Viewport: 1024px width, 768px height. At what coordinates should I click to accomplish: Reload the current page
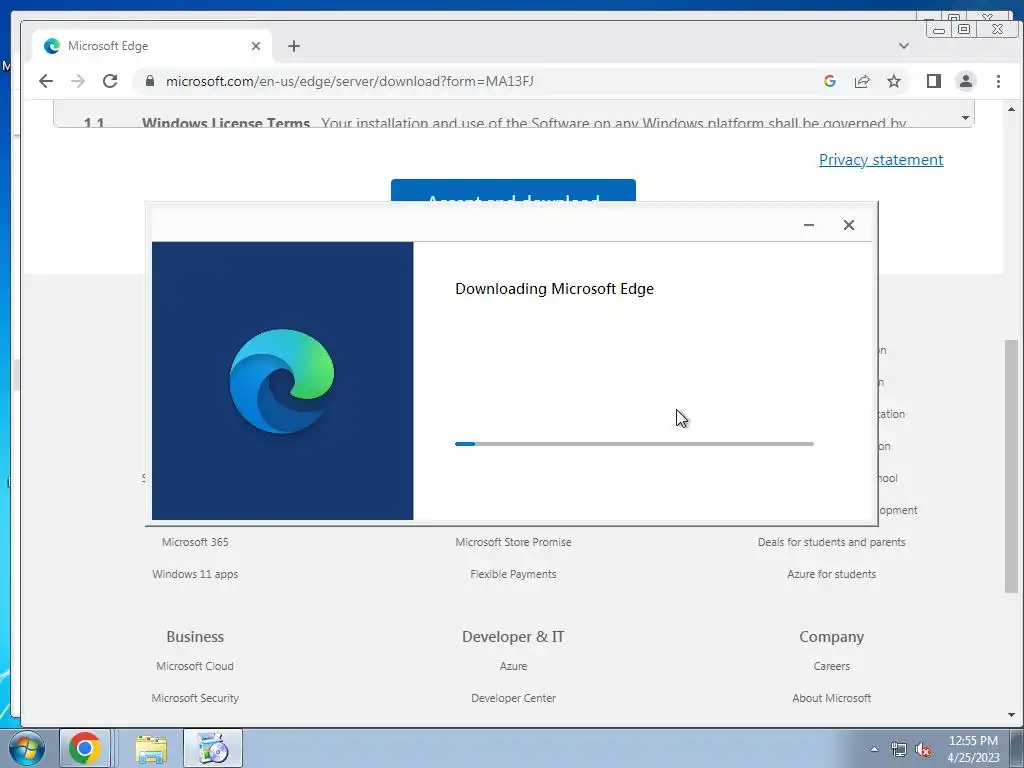[110, 81]
